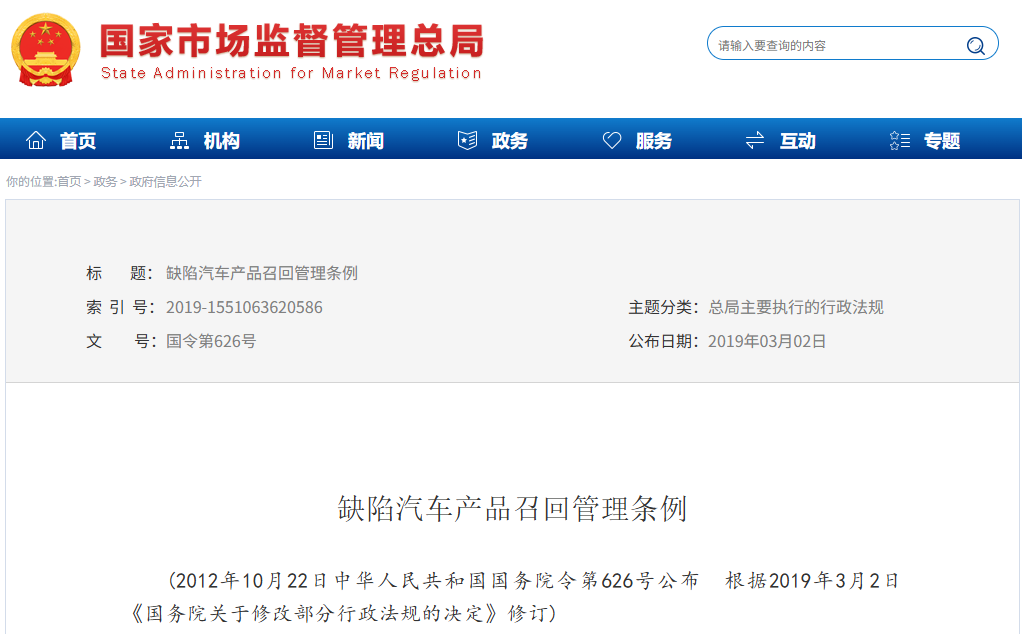Screen dimensions: 1022x634
Task: Click the heart icon beside 服务
Action: pyautogui.click(x=611, y=140)
